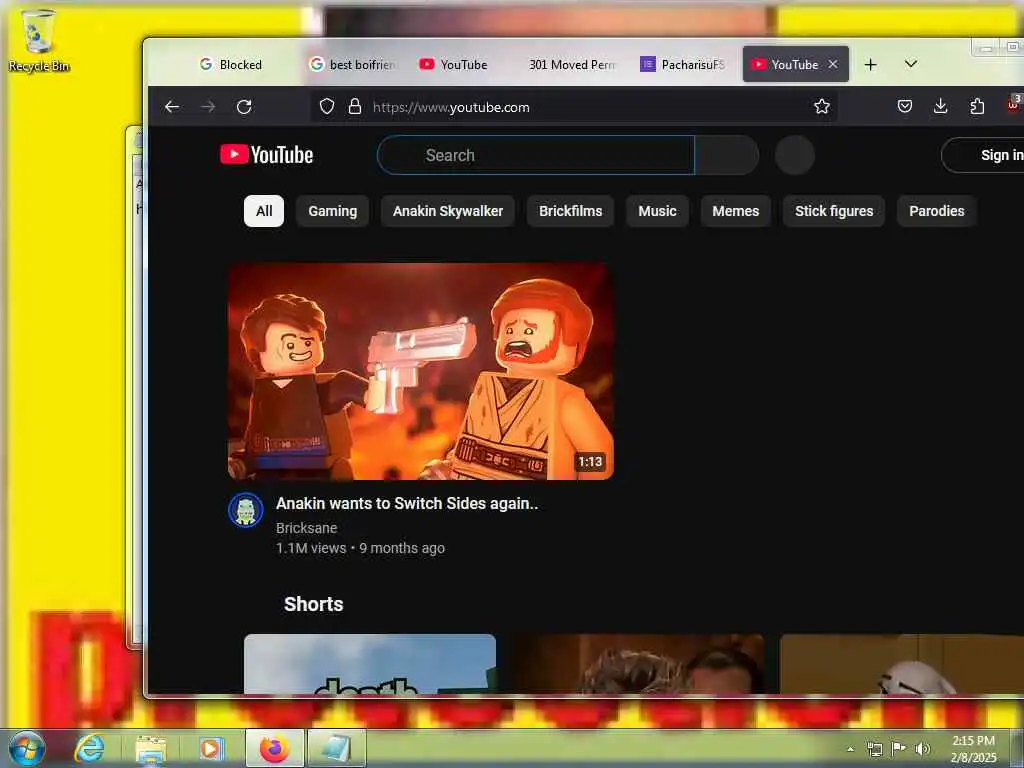Open the Pocket save icon

click(x=904, y=106)
